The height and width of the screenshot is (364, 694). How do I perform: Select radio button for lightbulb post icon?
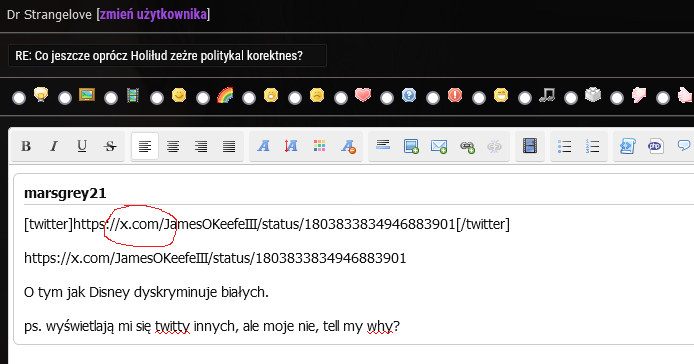pyautogui.click(x=19, y=98)
